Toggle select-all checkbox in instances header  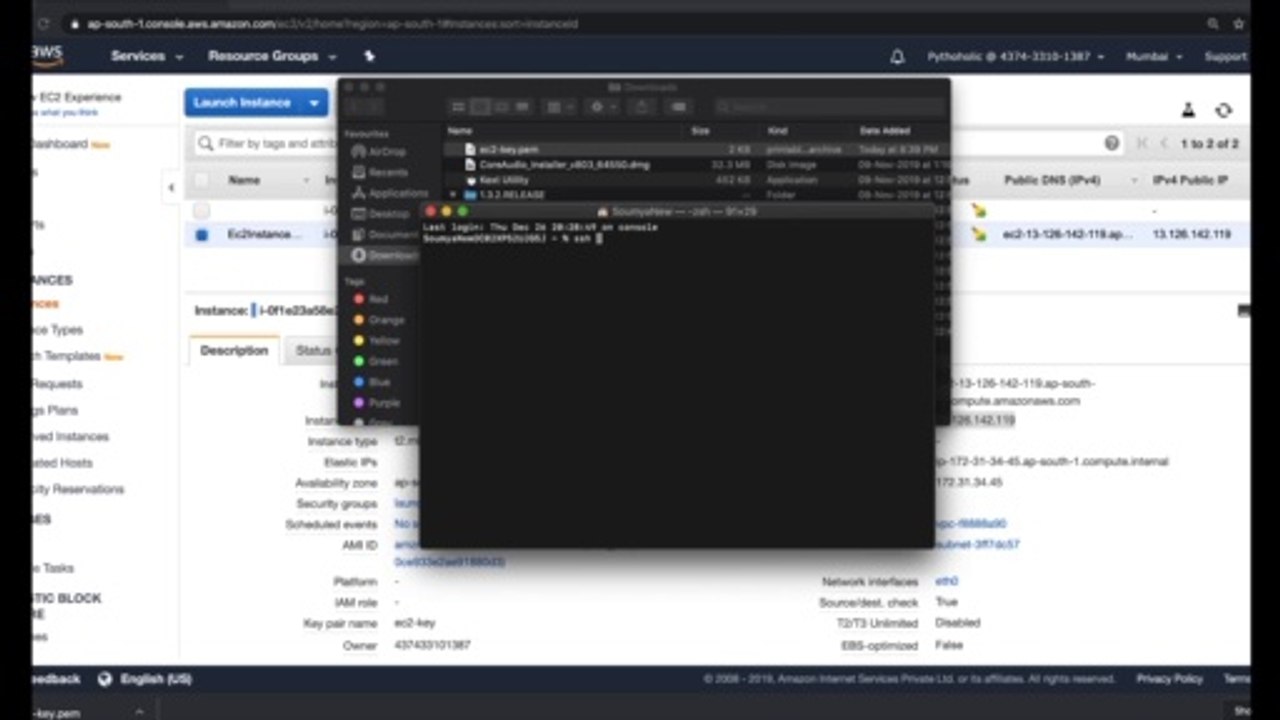202,180
